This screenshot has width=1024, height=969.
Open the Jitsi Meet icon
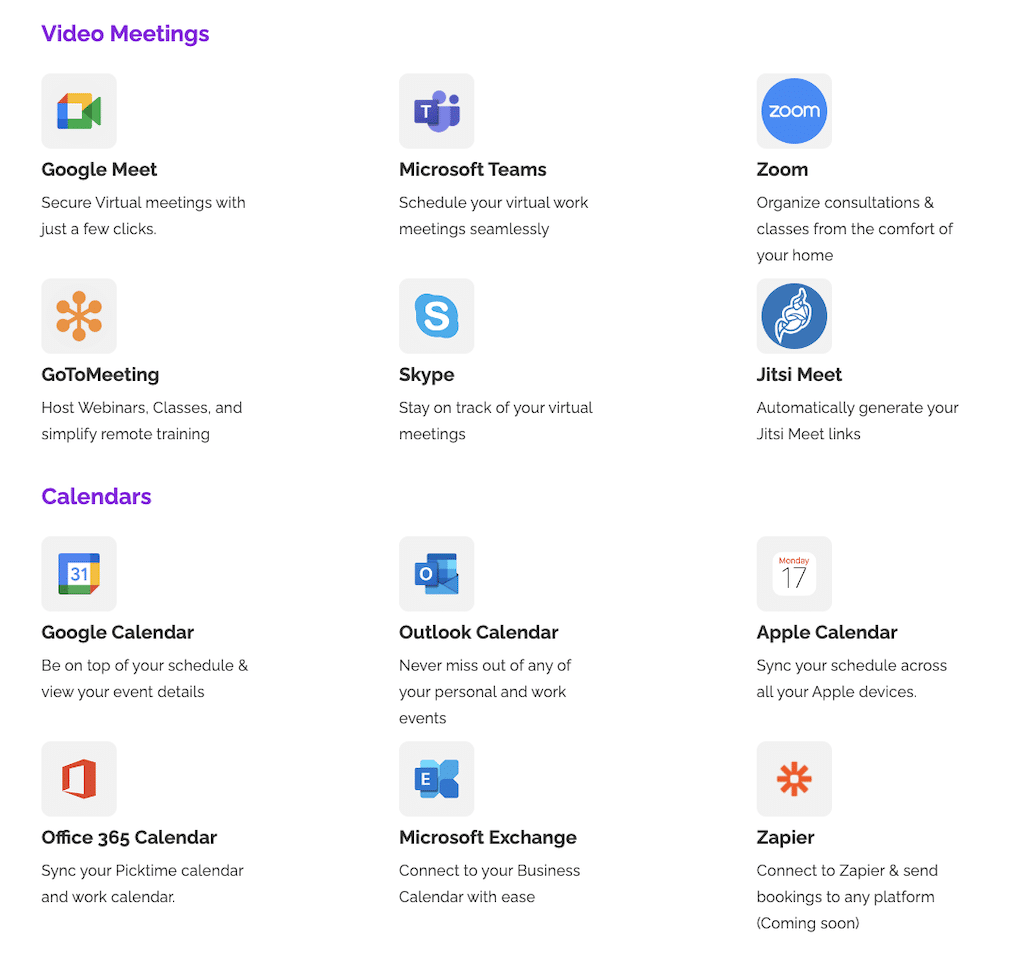[794, 316]
